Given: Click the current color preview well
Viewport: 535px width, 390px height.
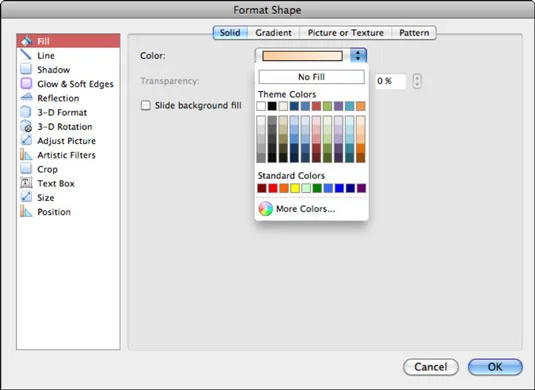Looking at the screenshot, I should click(302, 56).
